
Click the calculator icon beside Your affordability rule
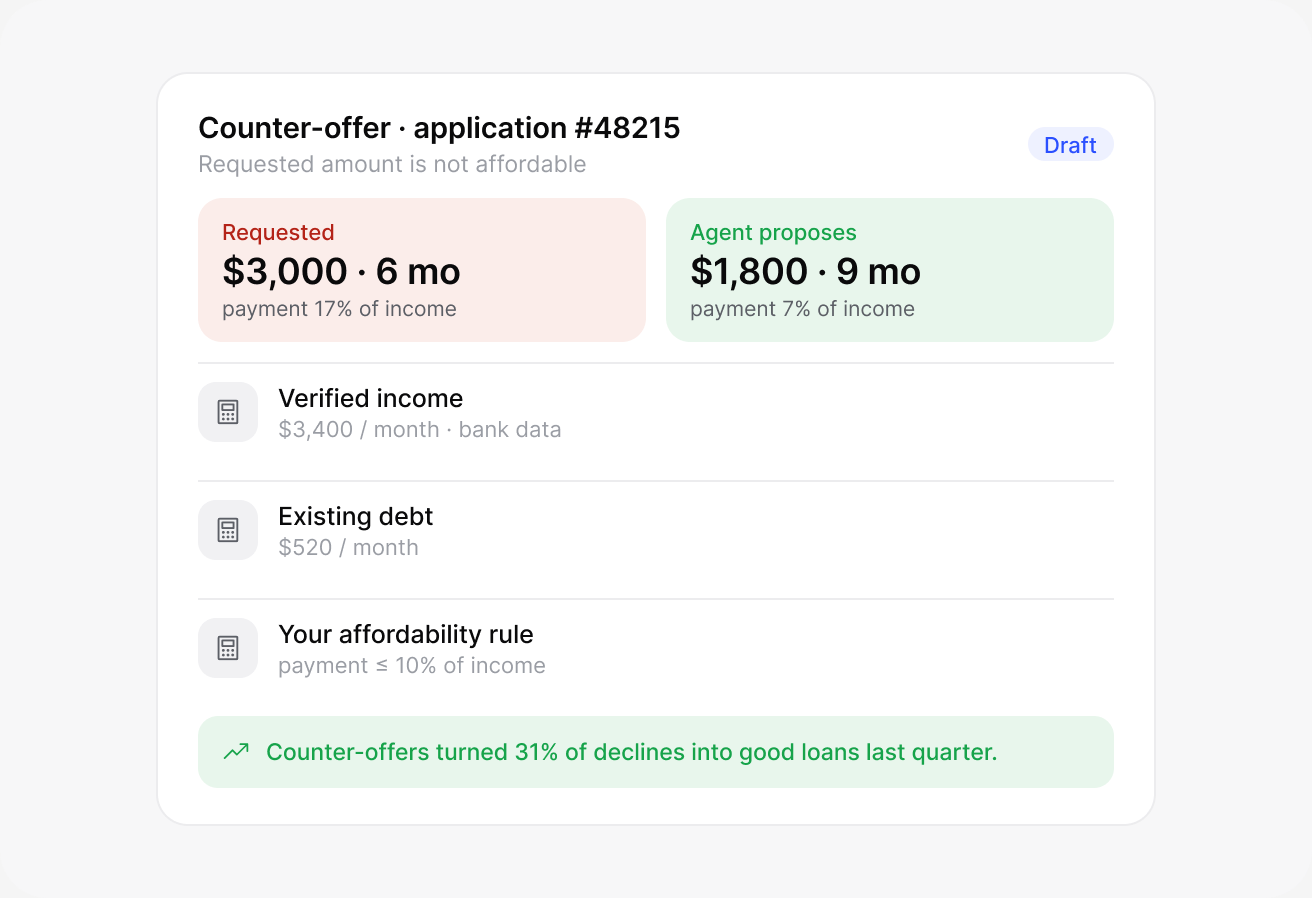click(x=228, y=648)
